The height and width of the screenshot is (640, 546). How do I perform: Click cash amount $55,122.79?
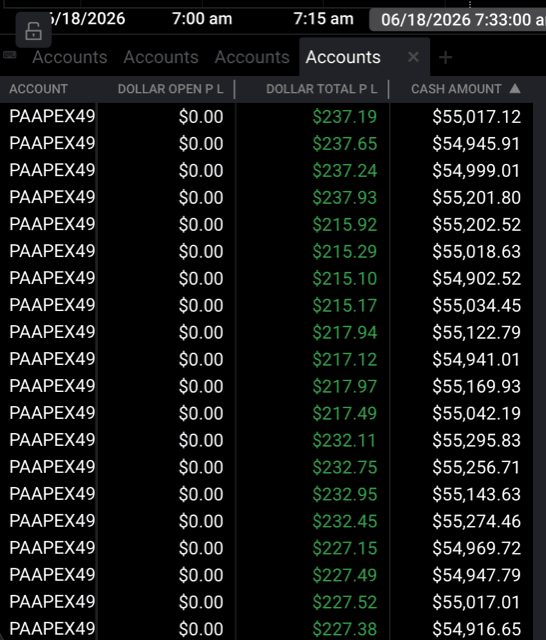[477, 332]
